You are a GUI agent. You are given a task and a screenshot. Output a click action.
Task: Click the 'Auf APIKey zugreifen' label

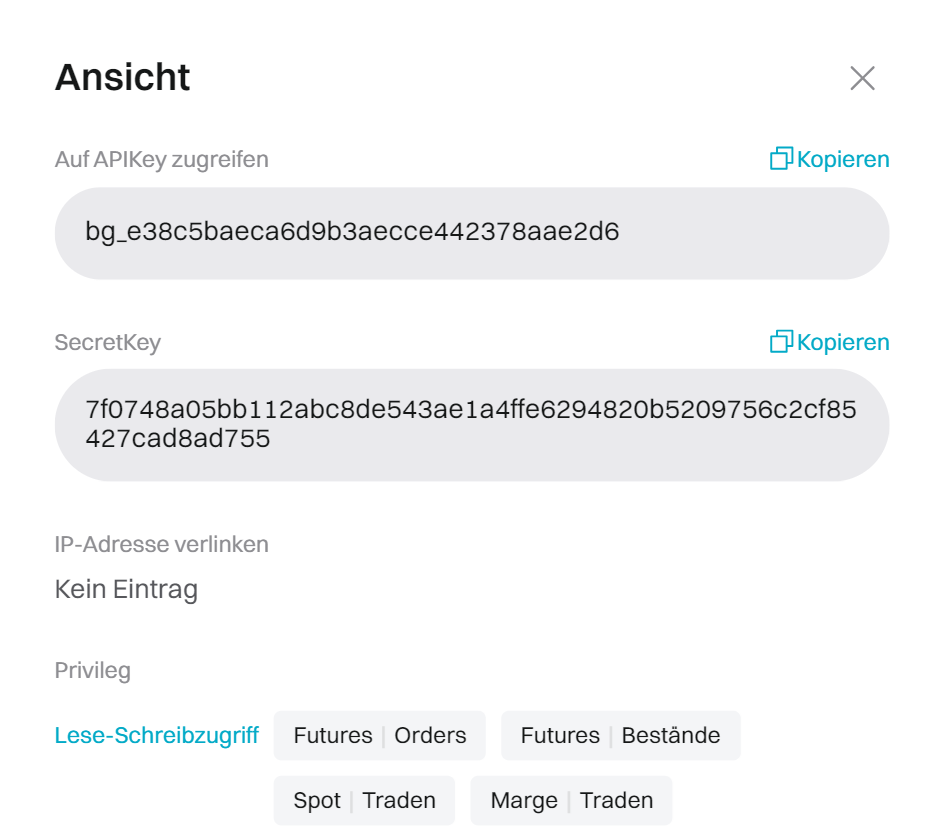pos(161,159)
